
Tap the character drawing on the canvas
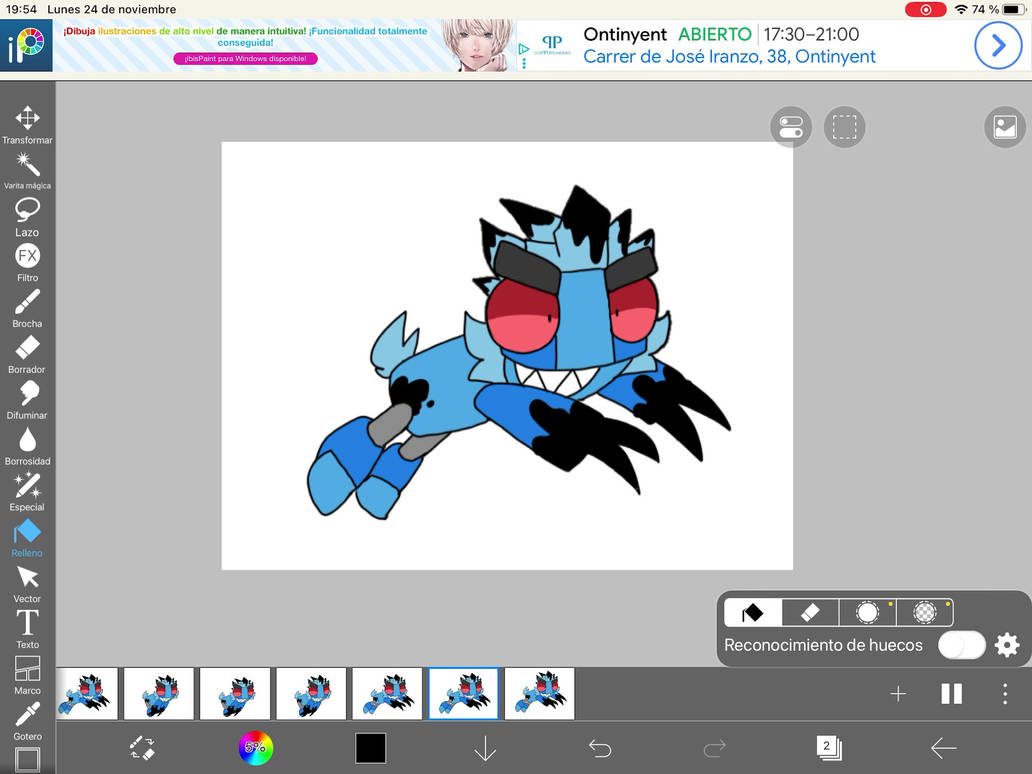point(519,352)
